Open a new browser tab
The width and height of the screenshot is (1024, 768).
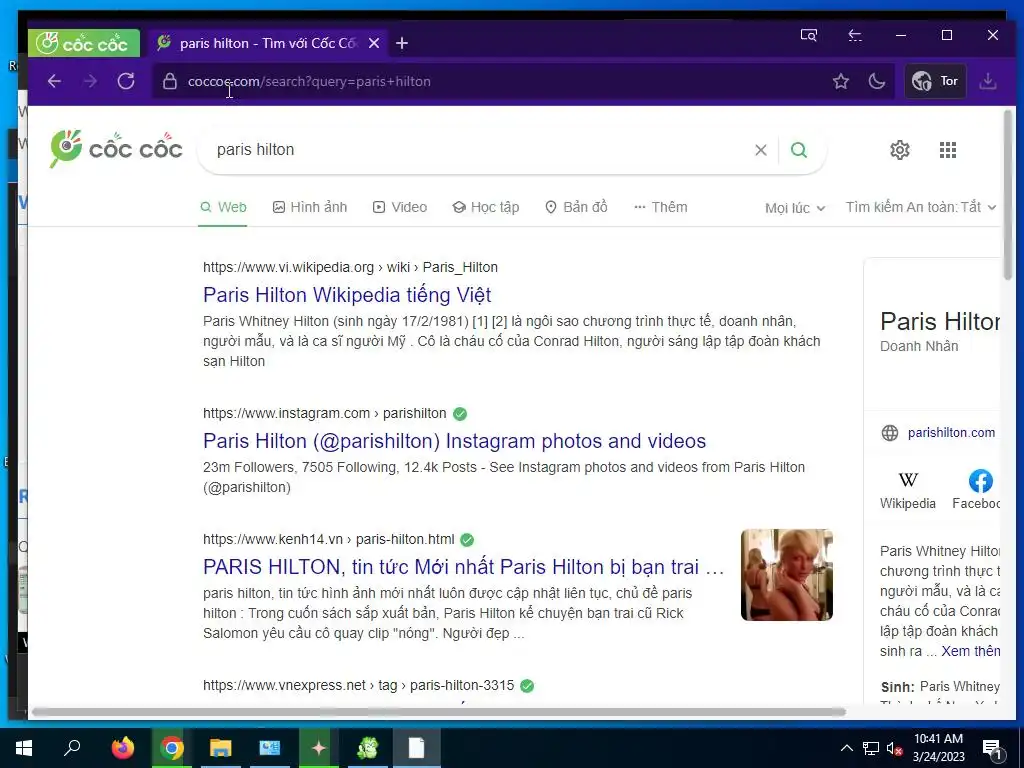[x=402, y=43]
